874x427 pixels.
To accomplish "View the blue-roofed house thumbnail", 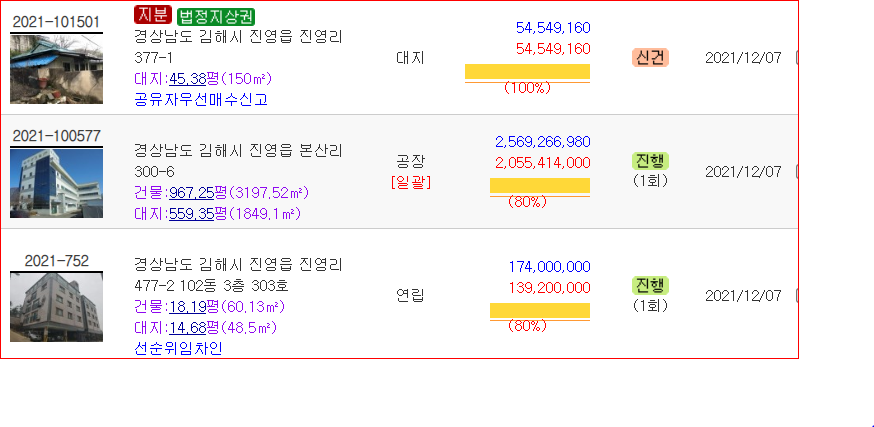I will tap(56, 69).
